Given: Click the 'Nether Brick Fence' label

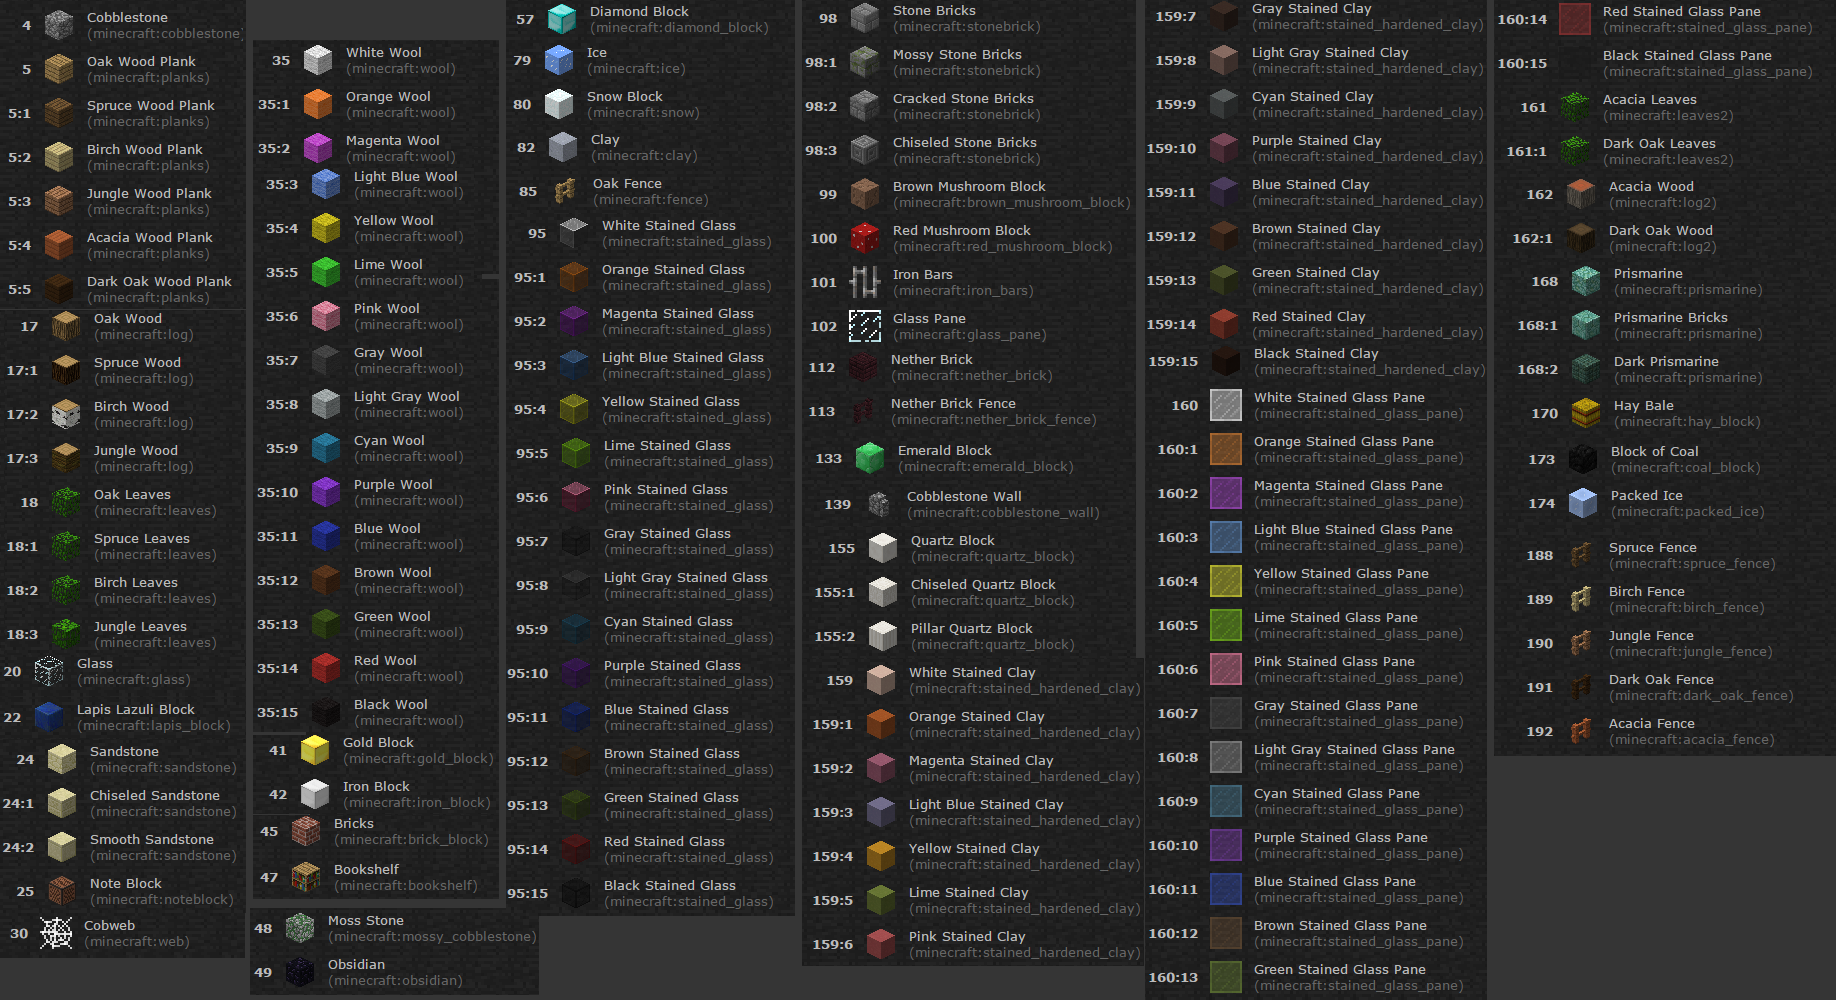Looking at the screenshot, I should [x=953, y=403].
